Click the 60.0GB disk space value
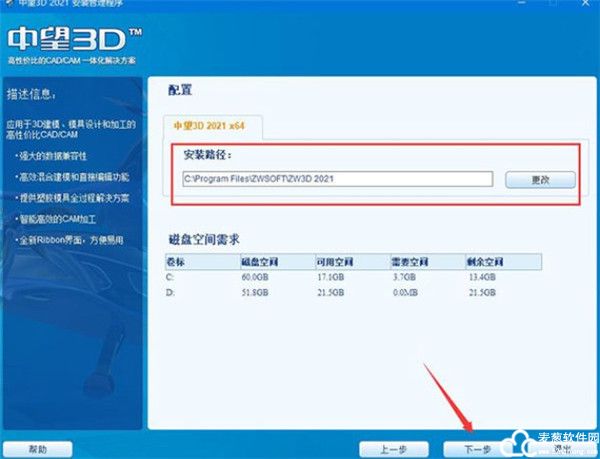The image size is (600, 459). [x=255, y=277]
